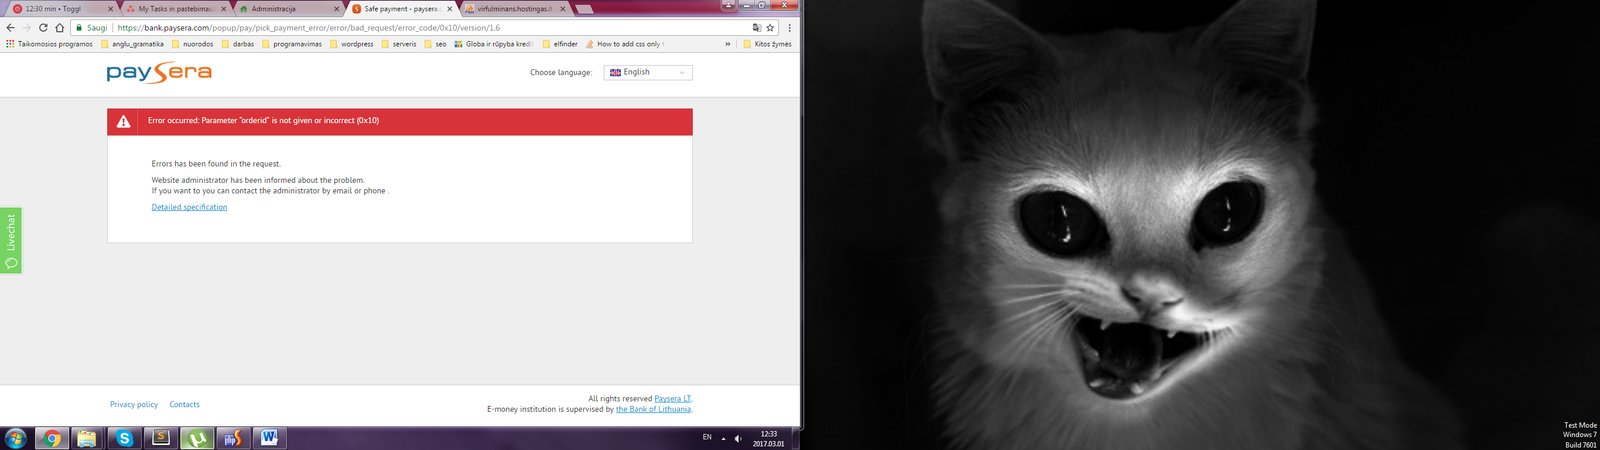Open the darbas bookmark folder

point(238,44)
